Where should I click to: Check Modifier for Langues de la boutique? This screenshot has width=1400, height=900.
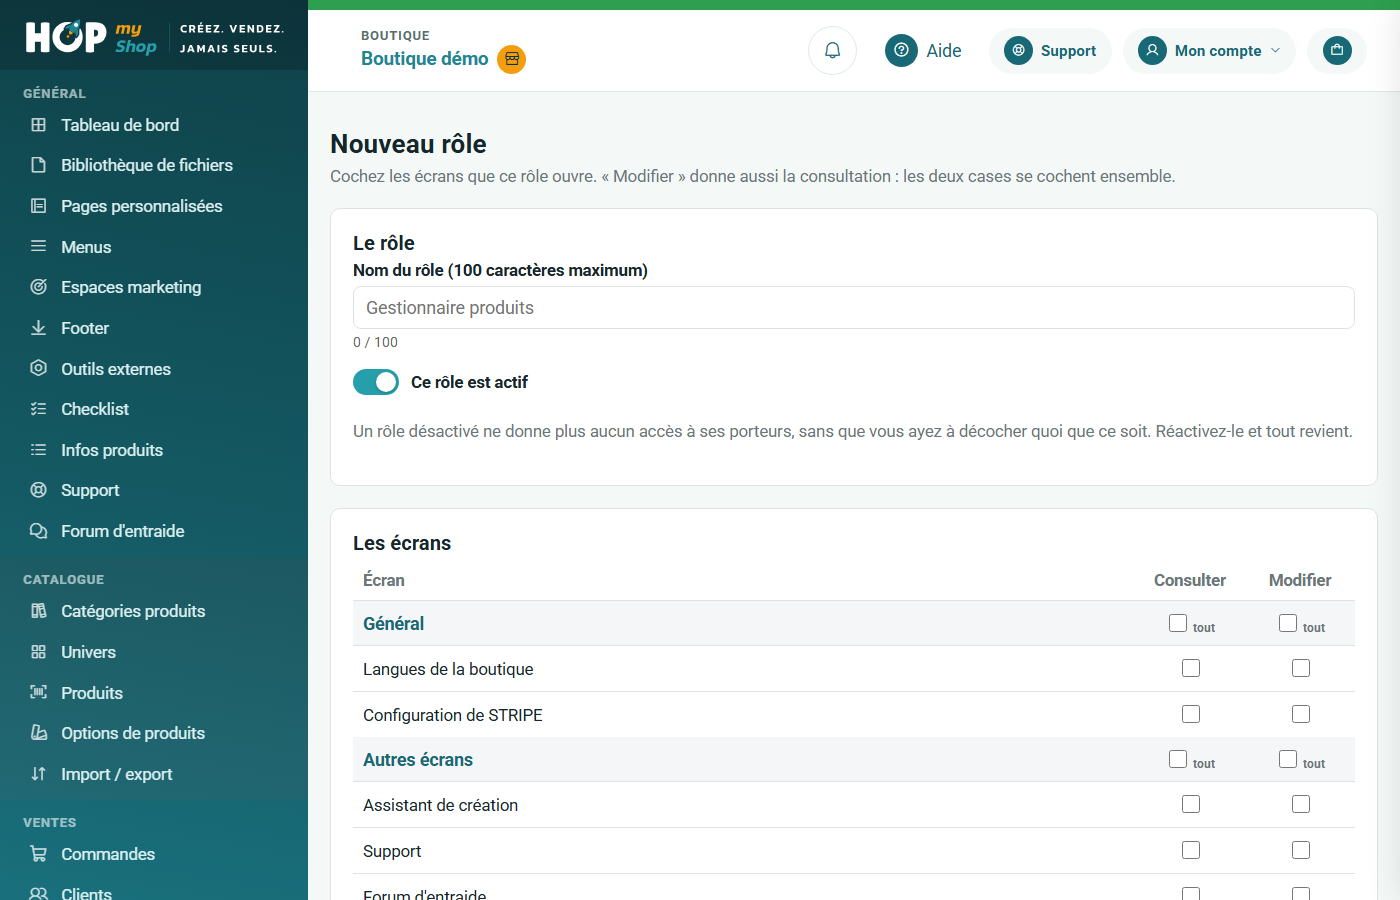pos(1301,668)
